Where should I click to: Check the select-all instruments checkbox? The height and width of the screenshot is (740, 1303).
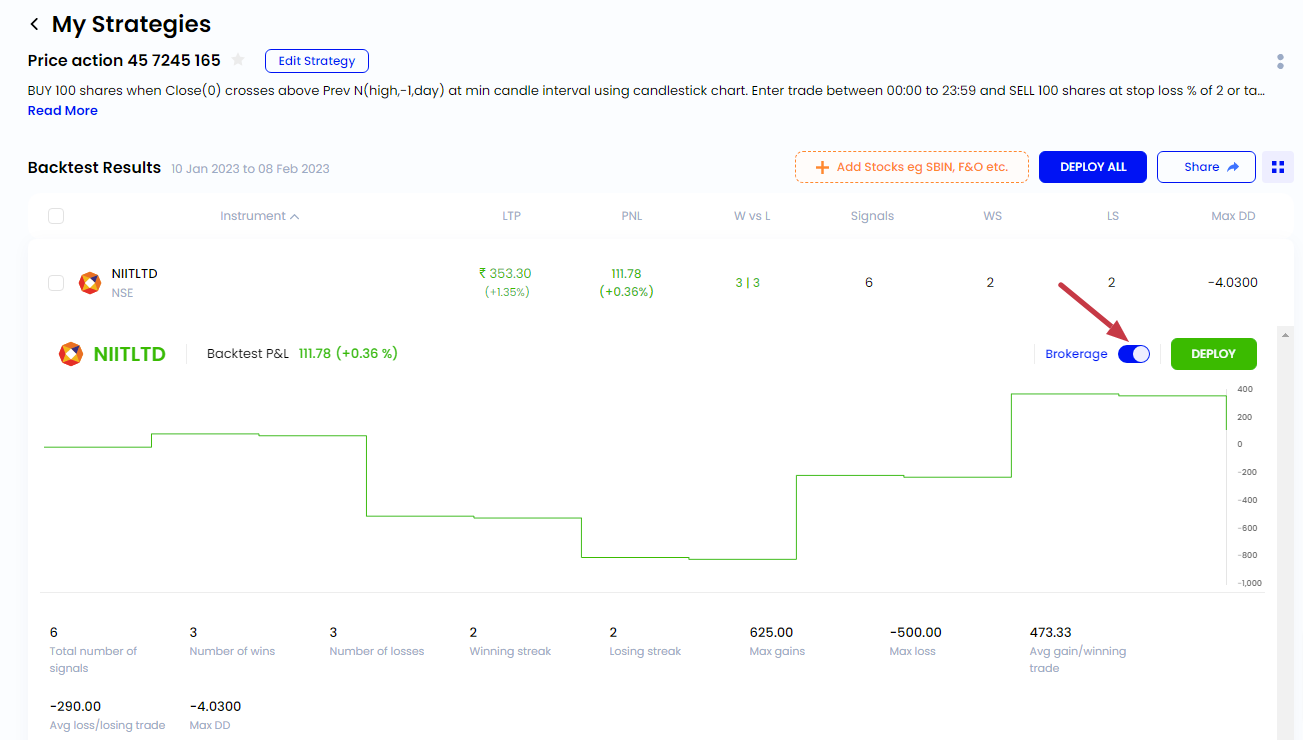(x=56, y=216)
